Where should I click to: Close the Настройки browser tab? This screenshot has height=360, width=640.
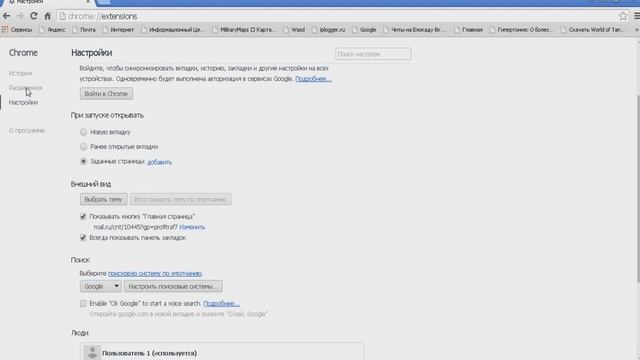[88, 2]
